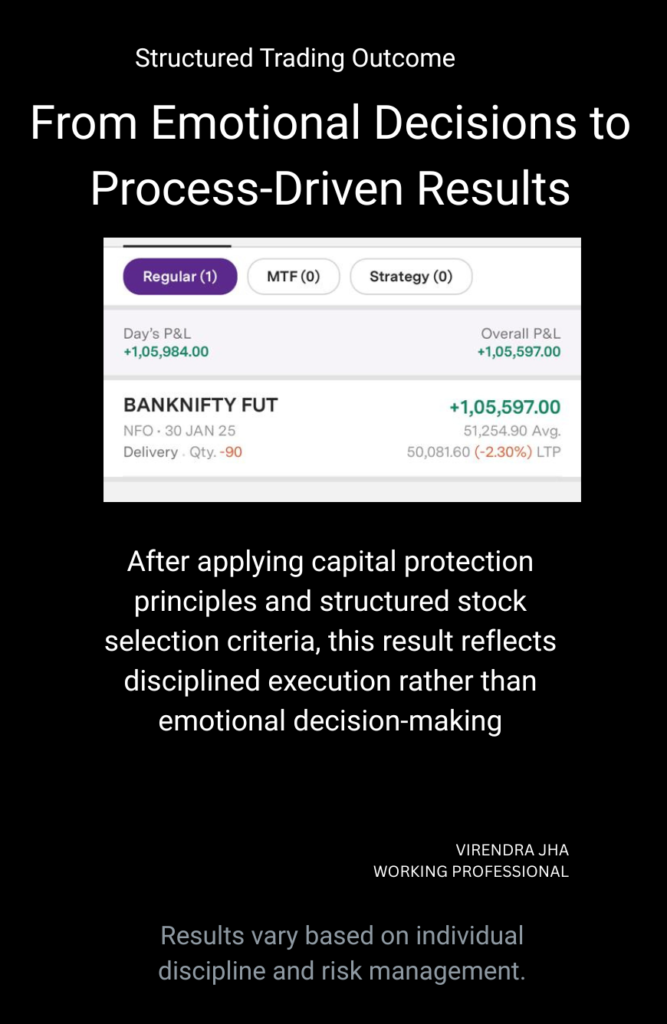
Task: Click the Day's P&L label
Action: pyautogui.click(x=150, y=333)
